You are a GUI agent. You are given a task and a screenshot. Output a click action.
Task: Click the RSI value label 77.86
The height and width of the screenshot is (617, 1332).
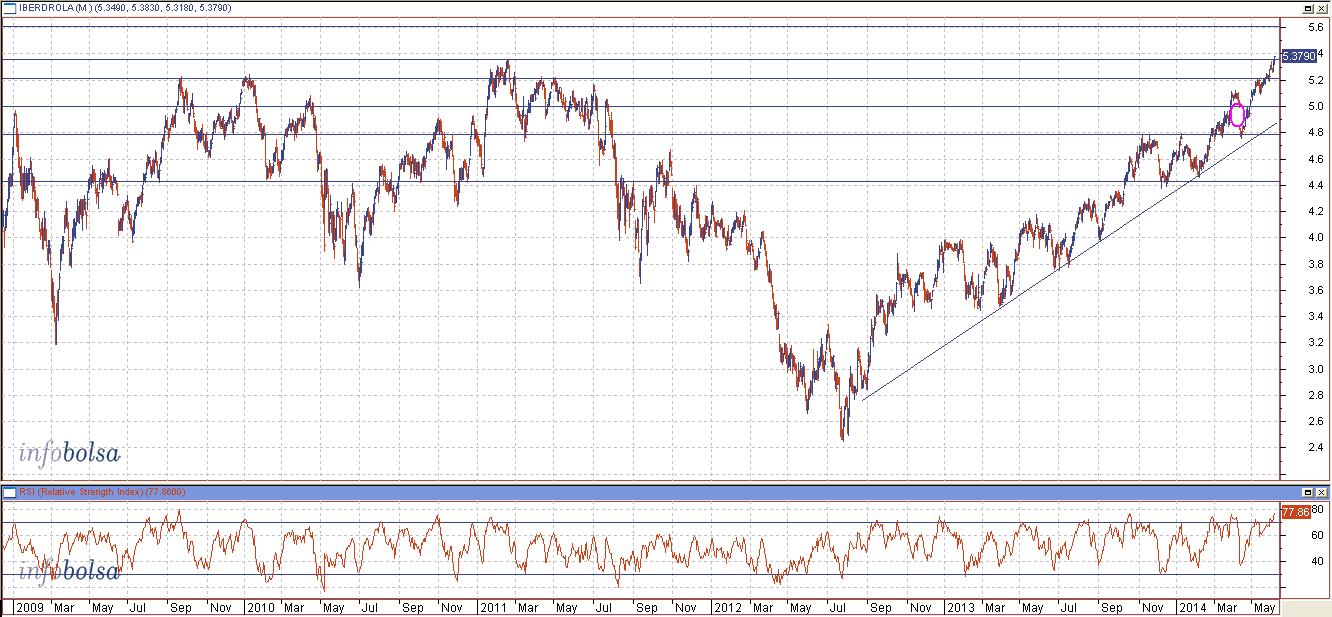click(x=1295, y=512)
